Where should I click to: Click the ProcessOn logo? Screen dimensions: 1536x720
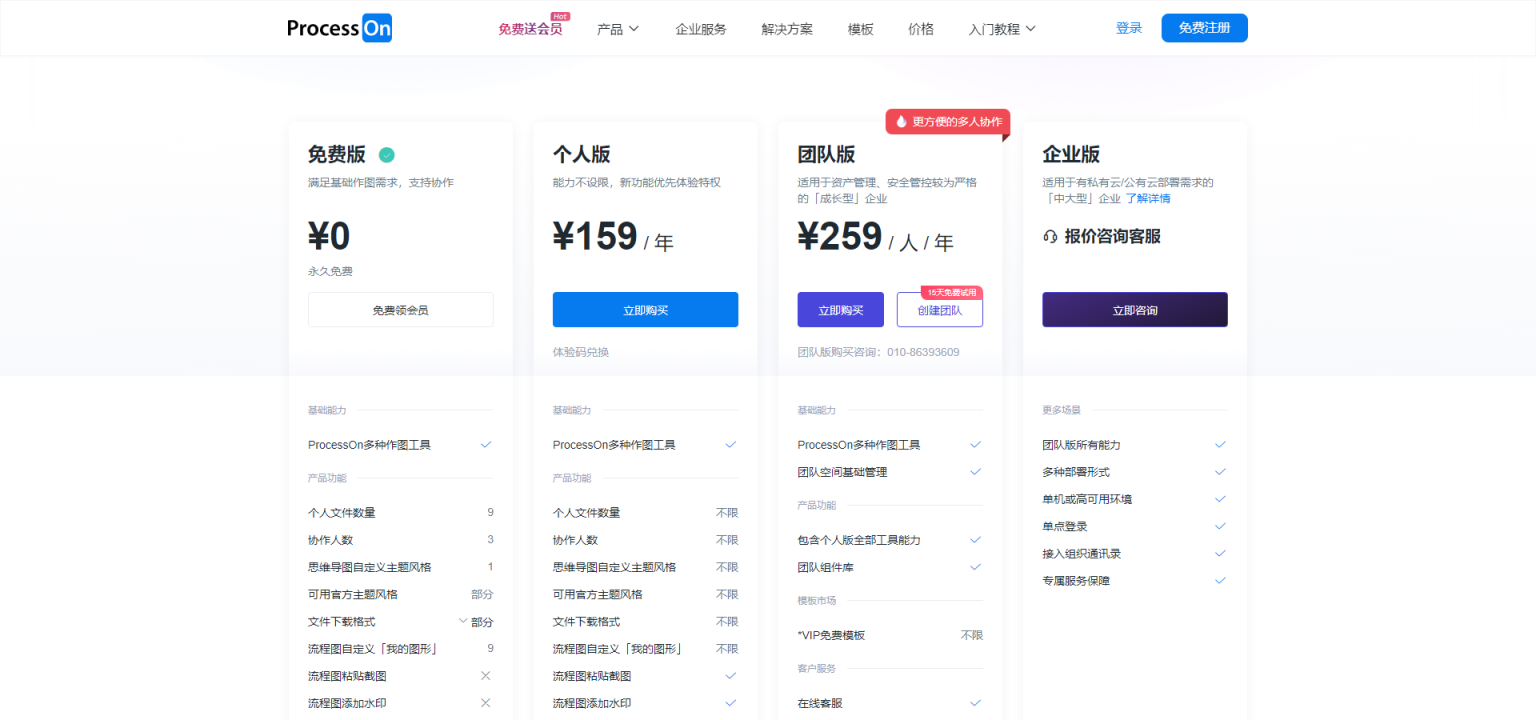(339, 28)
